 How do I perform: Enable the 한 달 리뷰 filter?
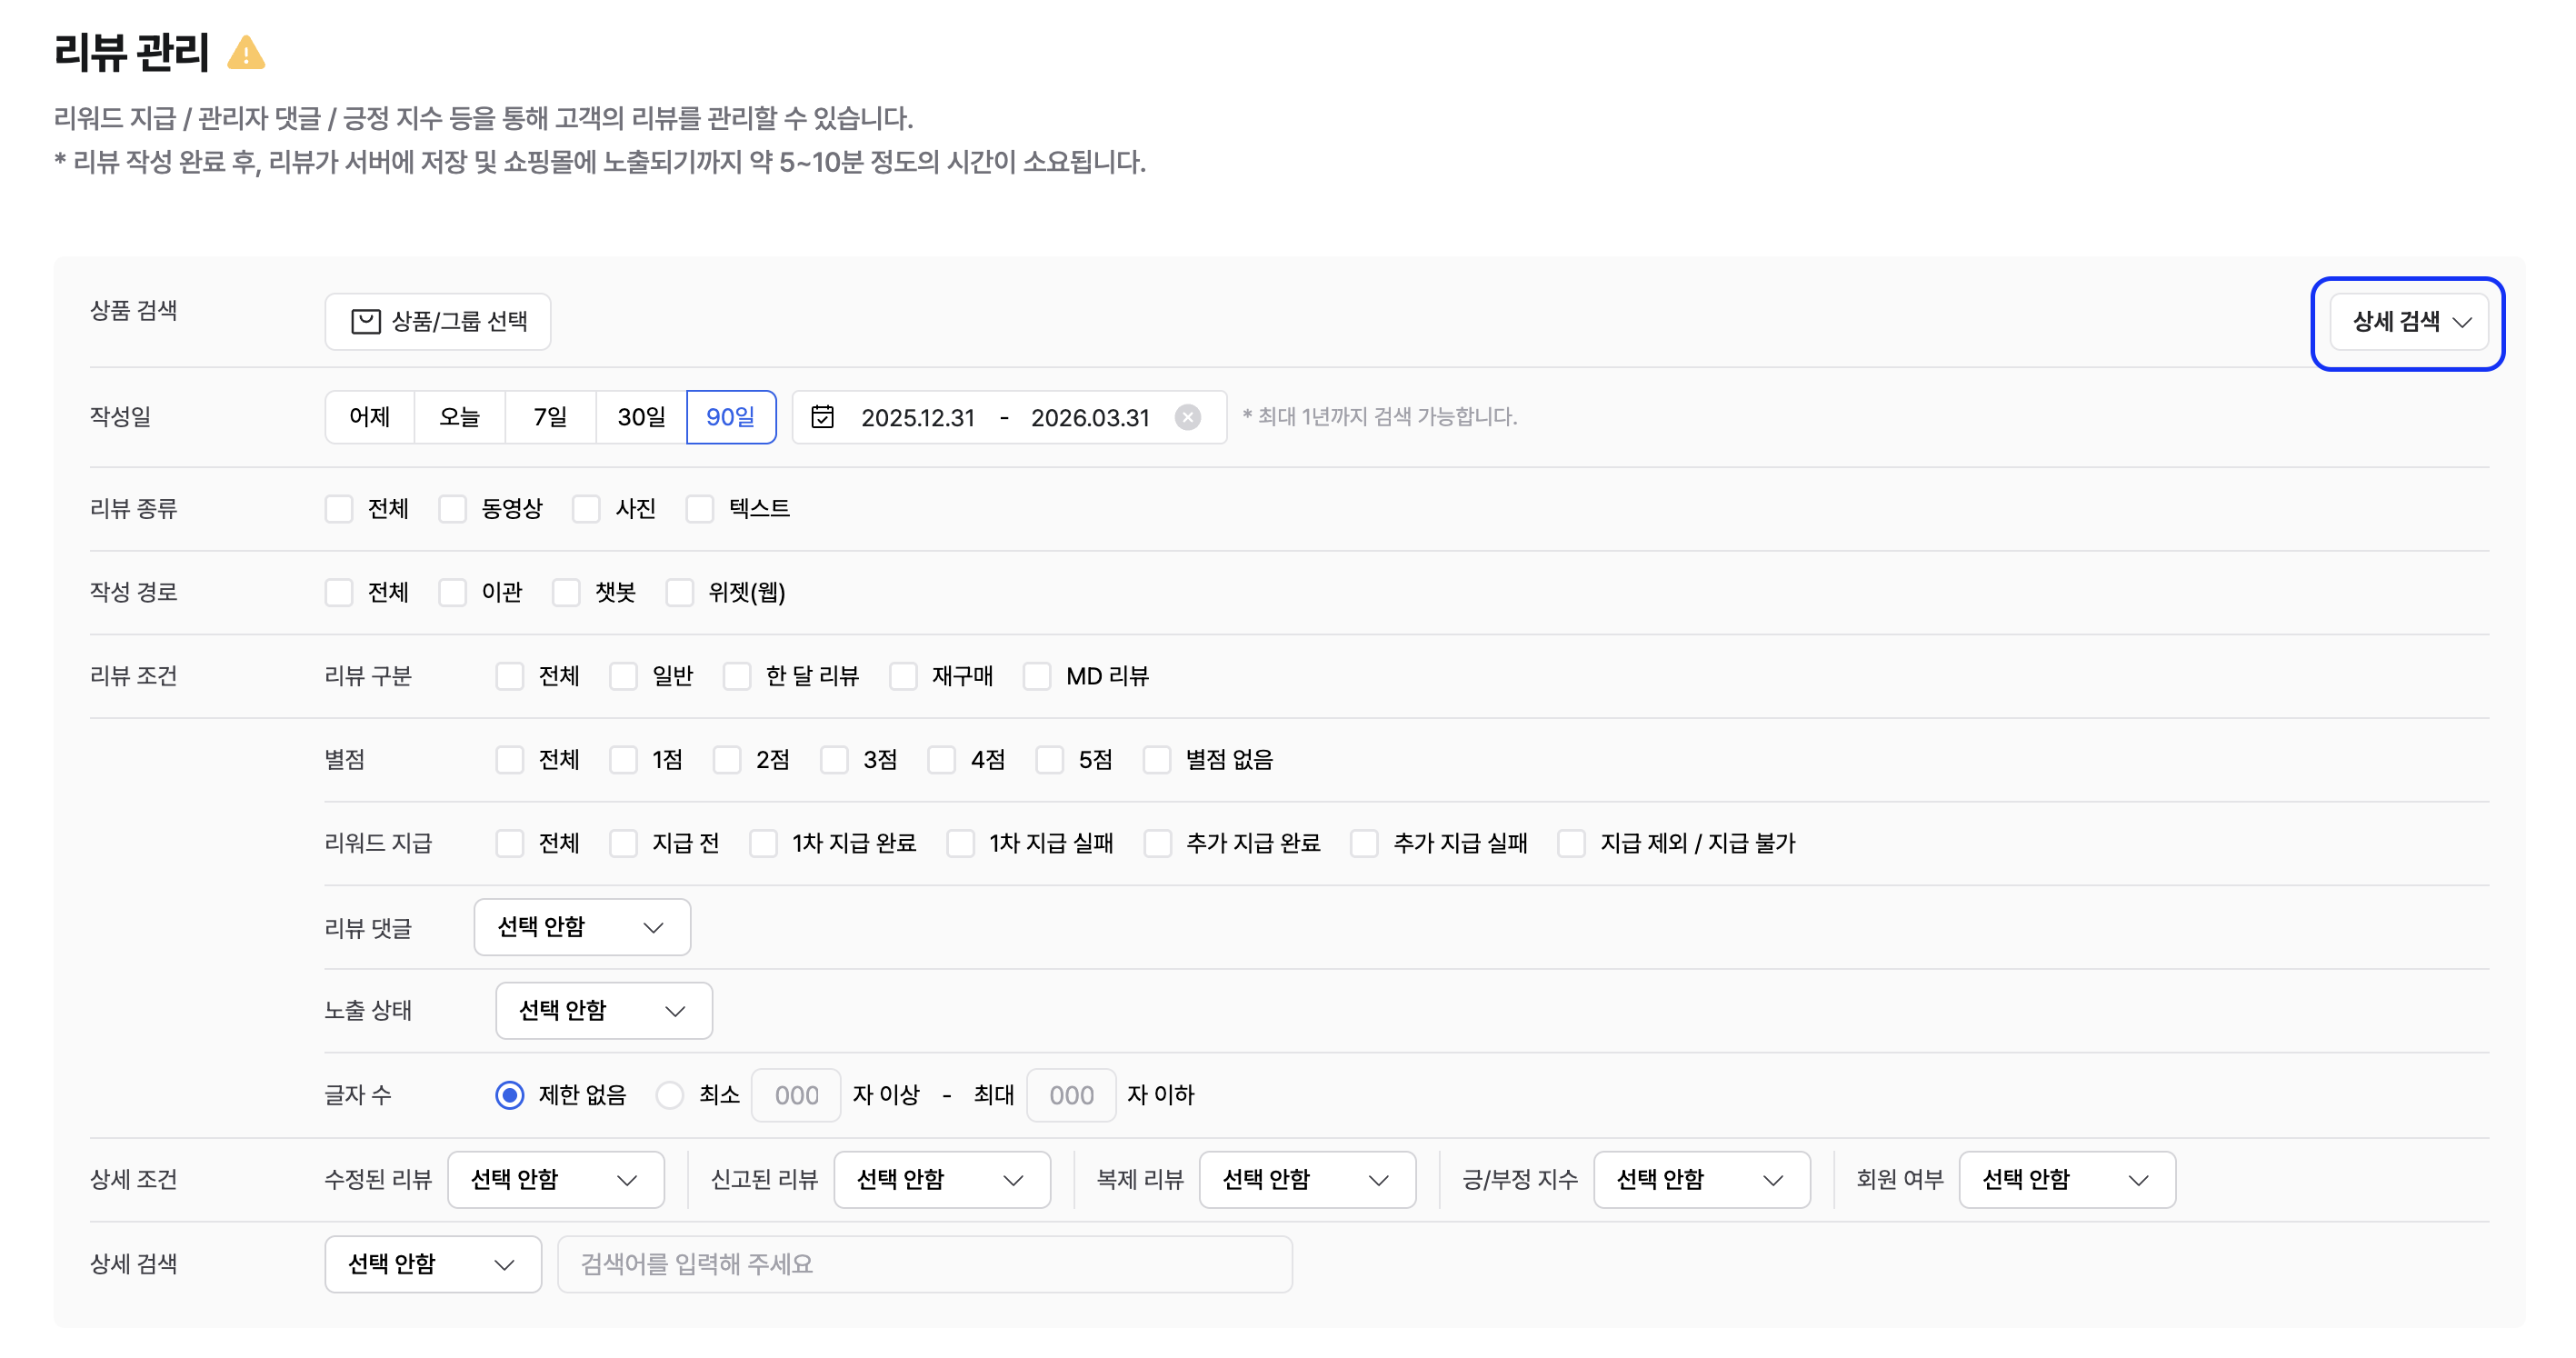[737, 677]
